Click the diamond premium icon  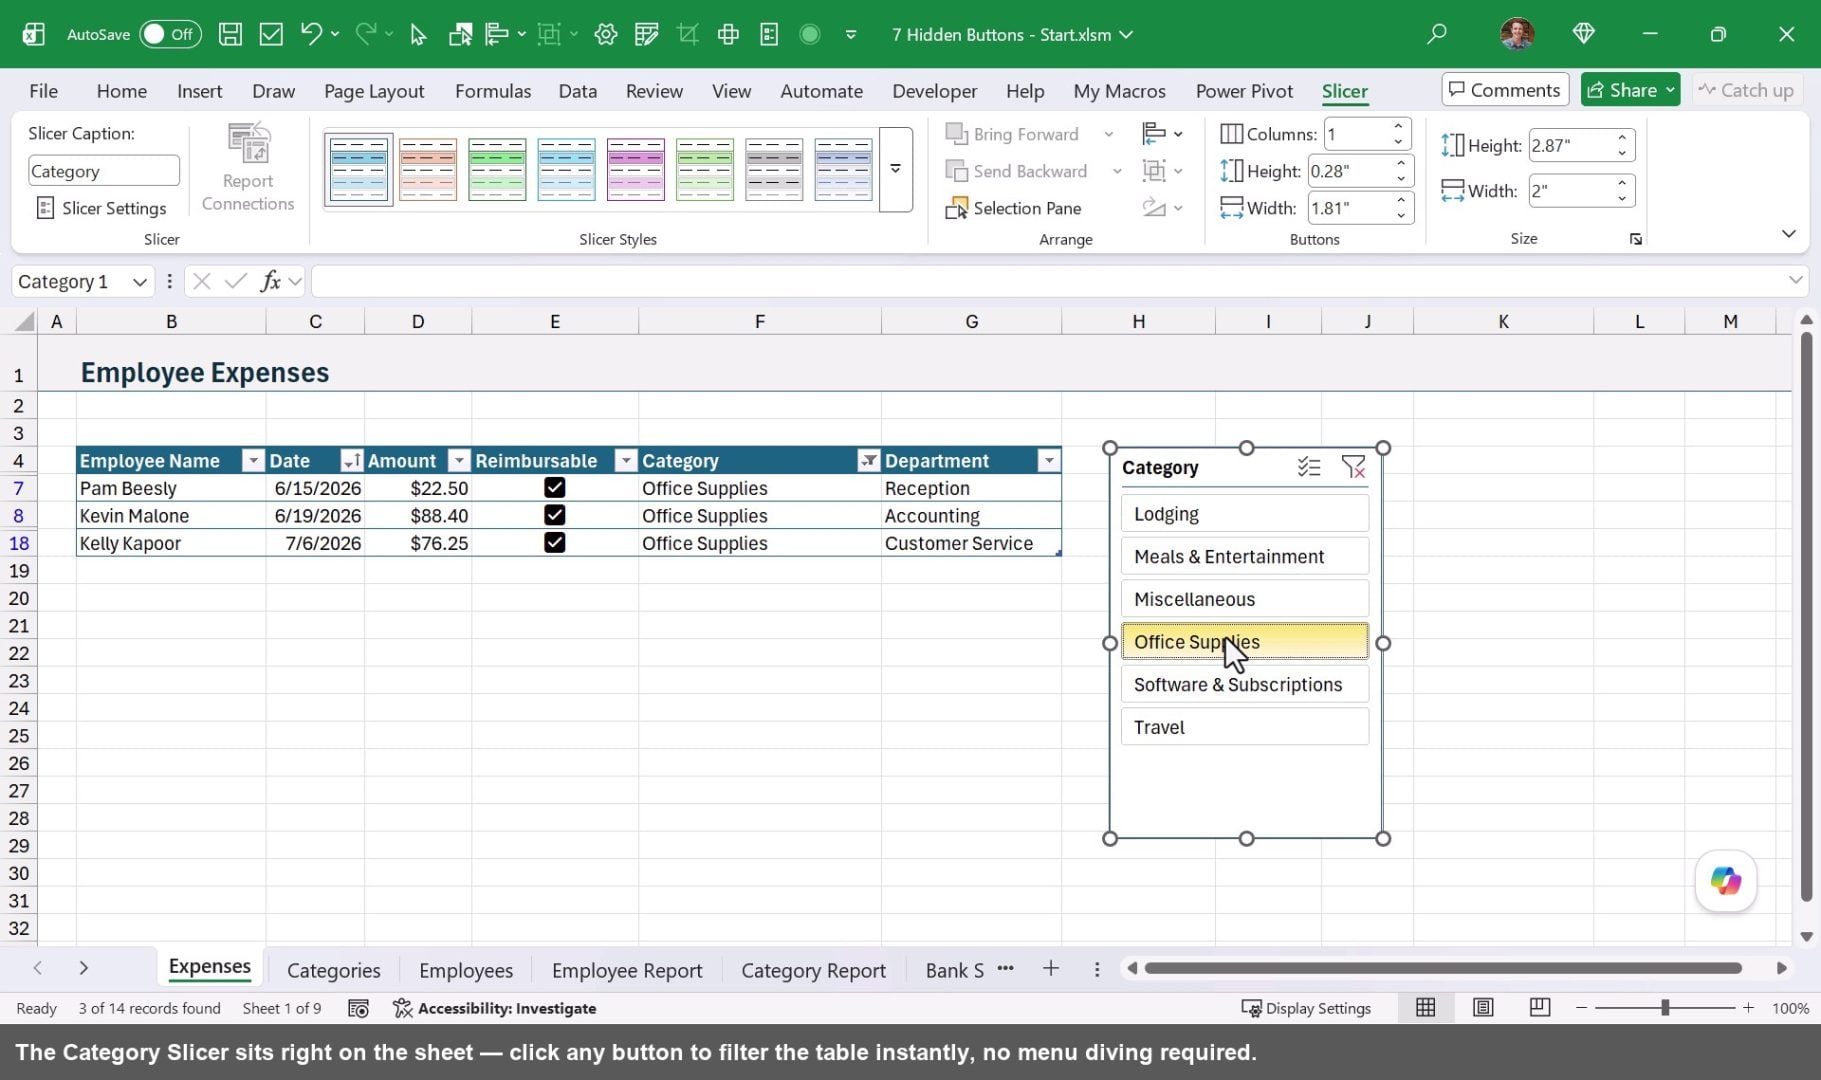point(1583,34)
